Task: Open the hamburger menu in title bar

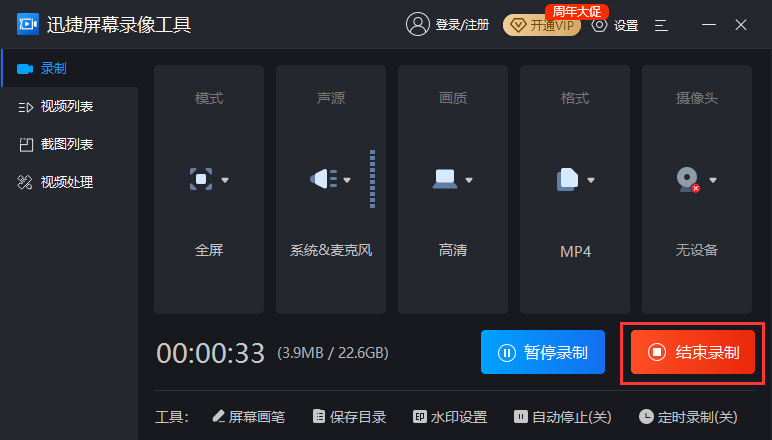Action: tap(661, 25)
